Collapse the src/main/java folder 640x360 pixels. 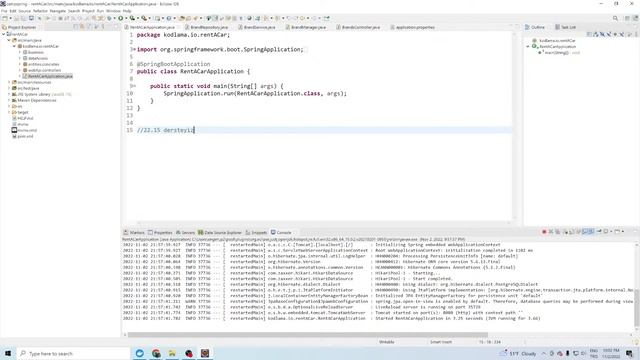[x=9, y=40]
